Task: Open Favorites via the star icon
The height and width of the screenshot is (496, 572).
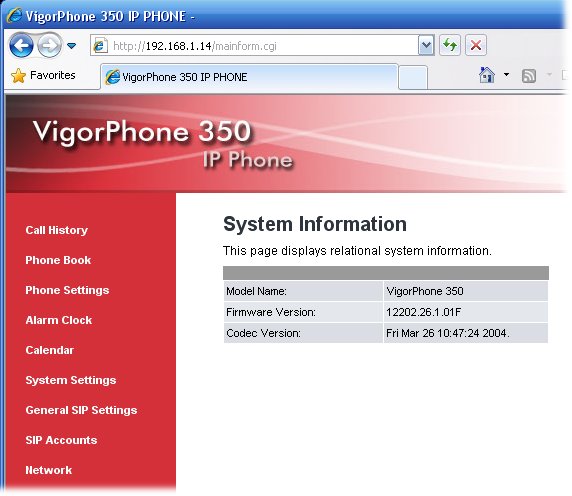Action: coord(18,75)
